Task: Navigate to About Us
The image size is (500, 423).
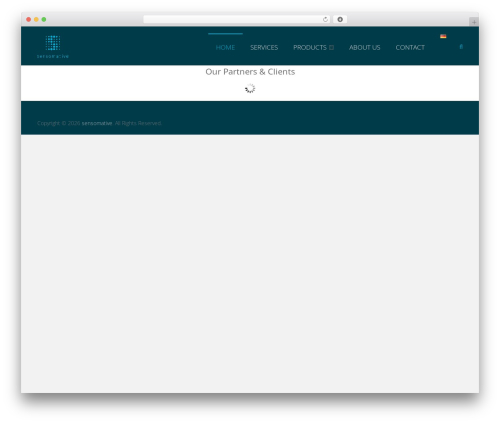Action: (364, 47)
